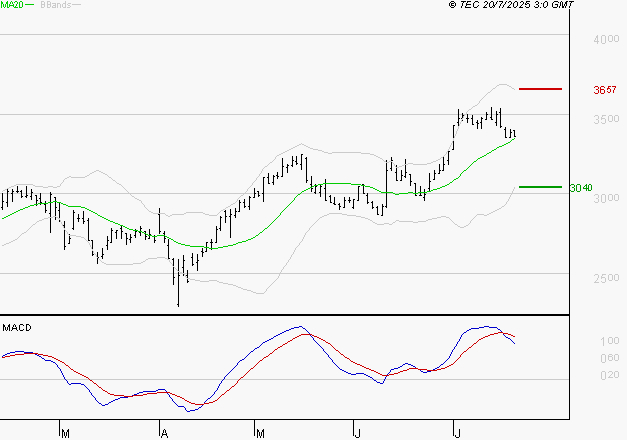Click the green 3040 support value
Image resolution: width=627 pixels, height=440 pixels.
pos(581,188)
